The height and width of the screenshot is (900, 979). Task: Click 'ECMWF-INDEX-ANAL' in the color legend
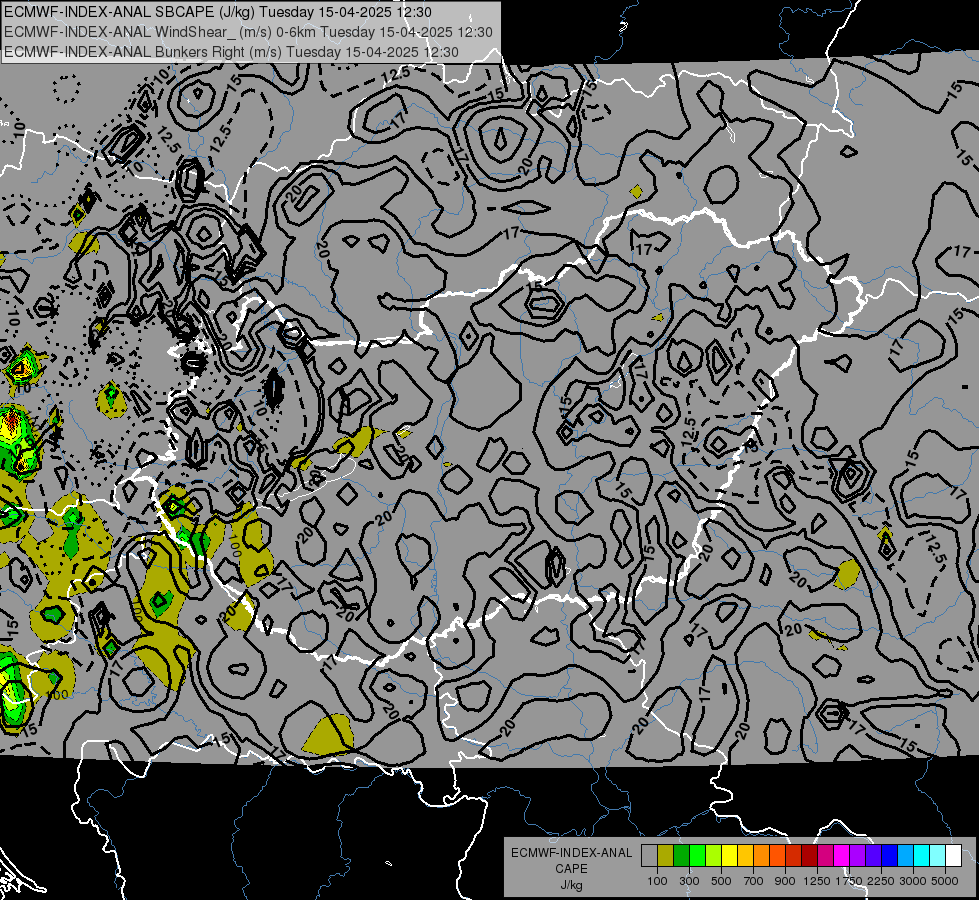(571, 853)
